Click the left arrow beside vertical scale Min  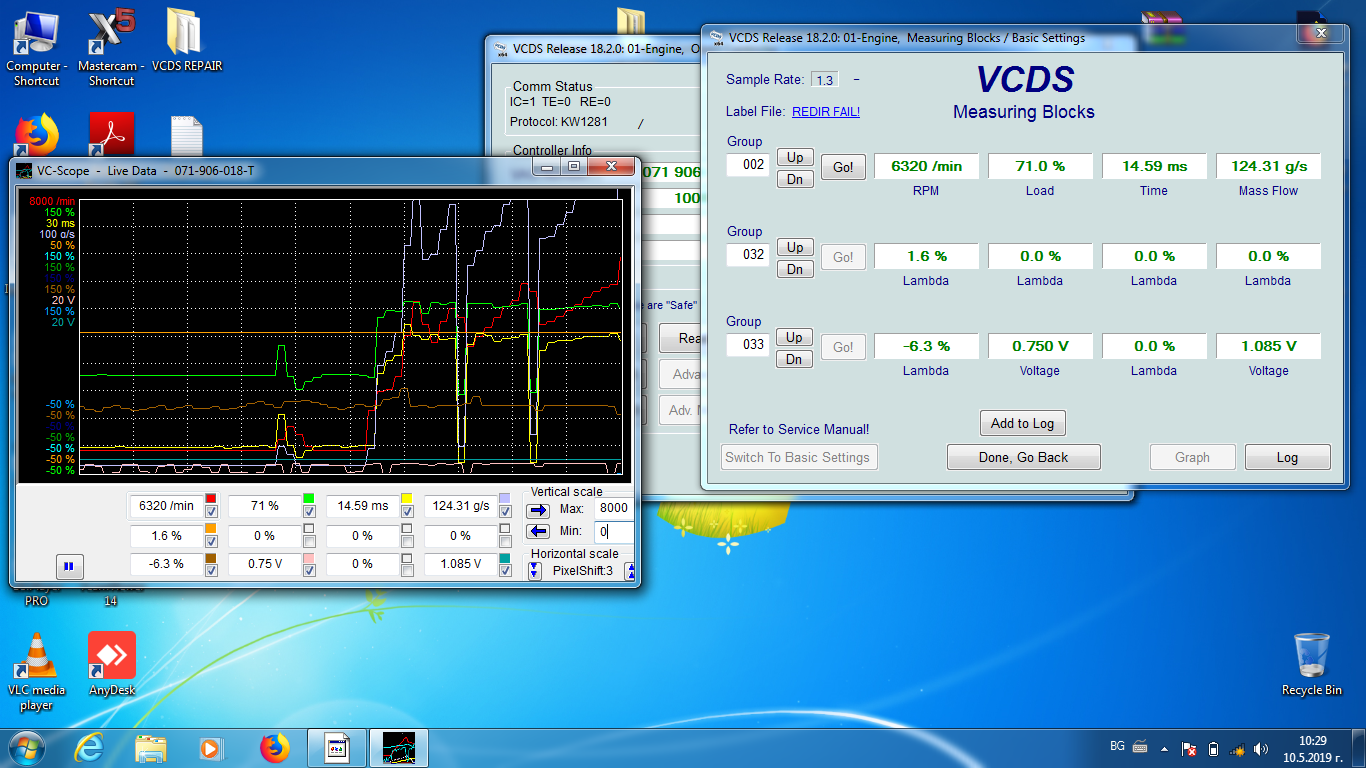click(x=538, y=531)
